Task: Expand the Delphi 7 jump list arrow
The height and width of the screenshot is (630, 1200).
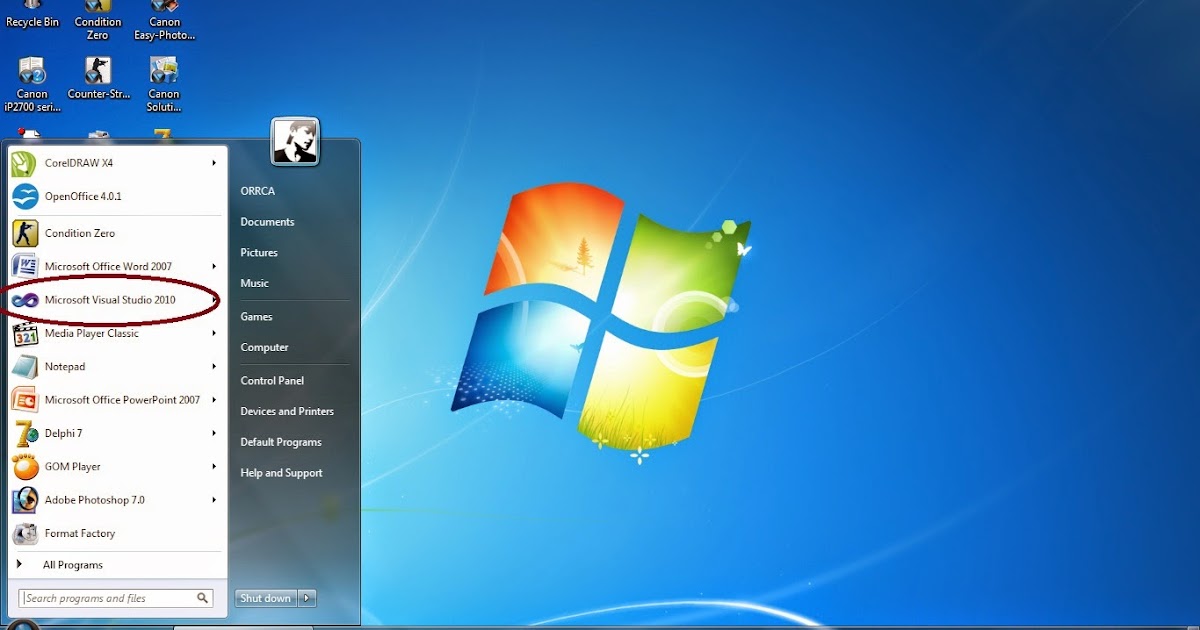Action: (214, 433)
